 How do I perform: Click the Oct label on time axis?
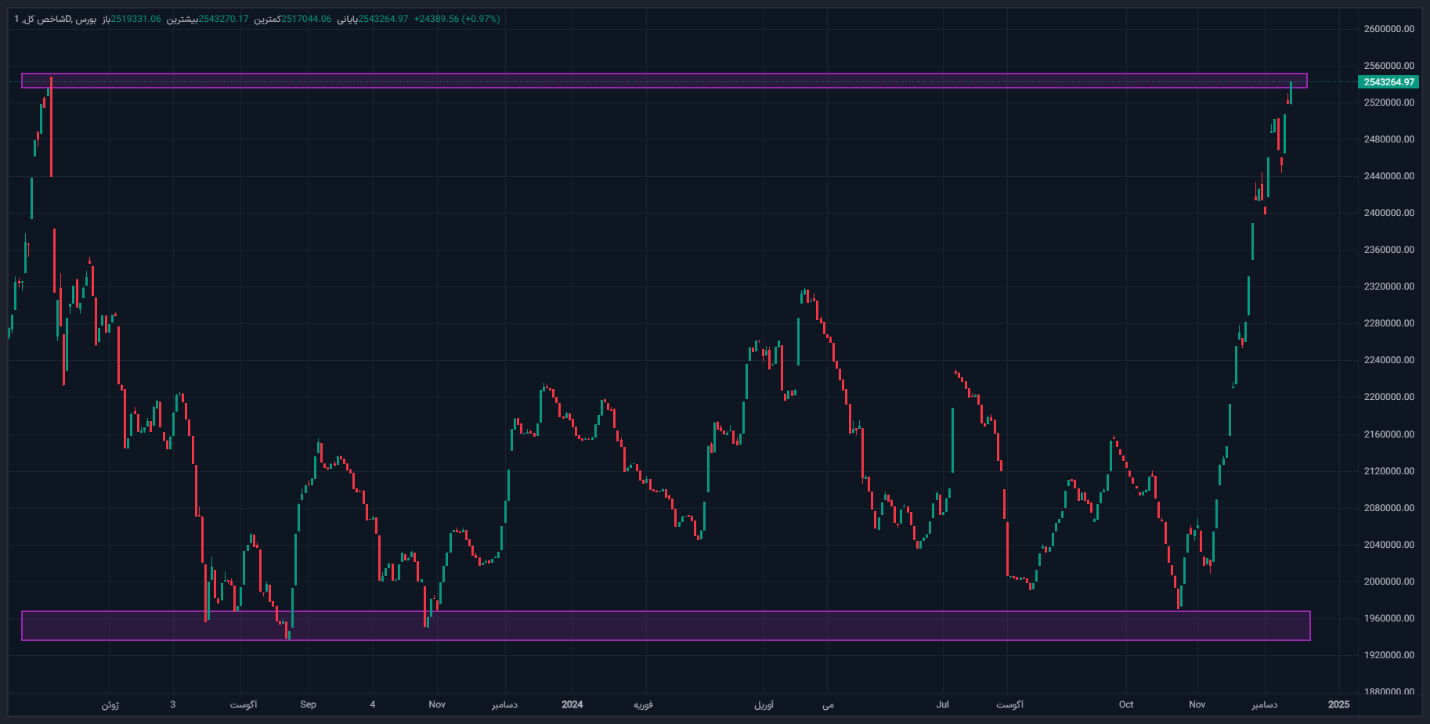(1126, 705)
